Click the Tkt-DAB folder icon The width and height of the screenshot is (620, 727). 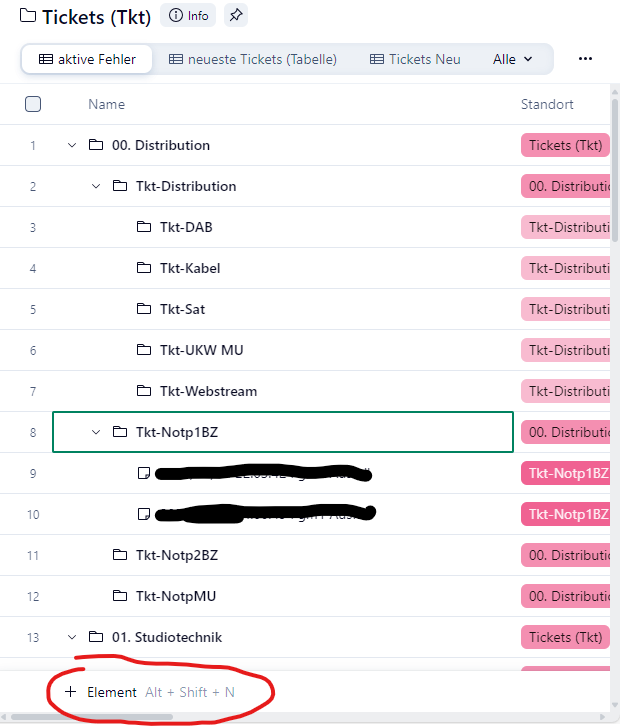(143, 227)
